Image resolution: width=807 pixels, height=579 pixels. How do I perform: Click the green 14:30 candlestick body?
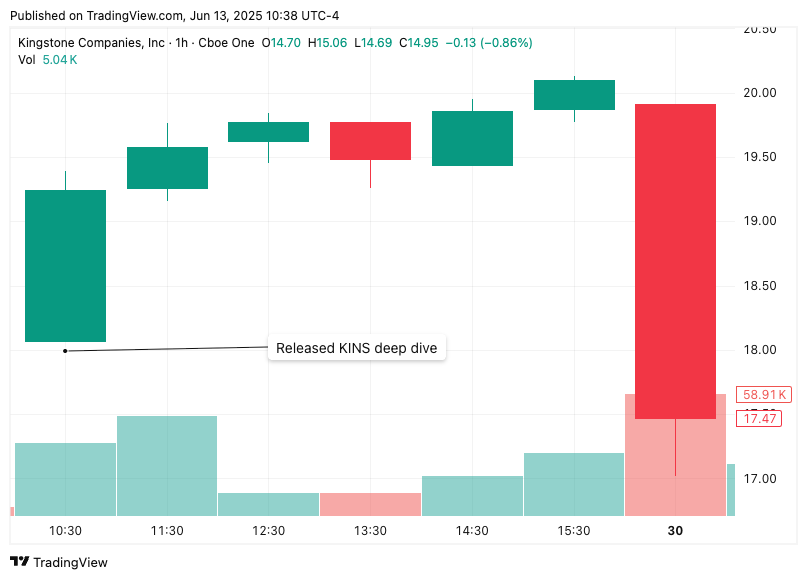tap(472, 138)
